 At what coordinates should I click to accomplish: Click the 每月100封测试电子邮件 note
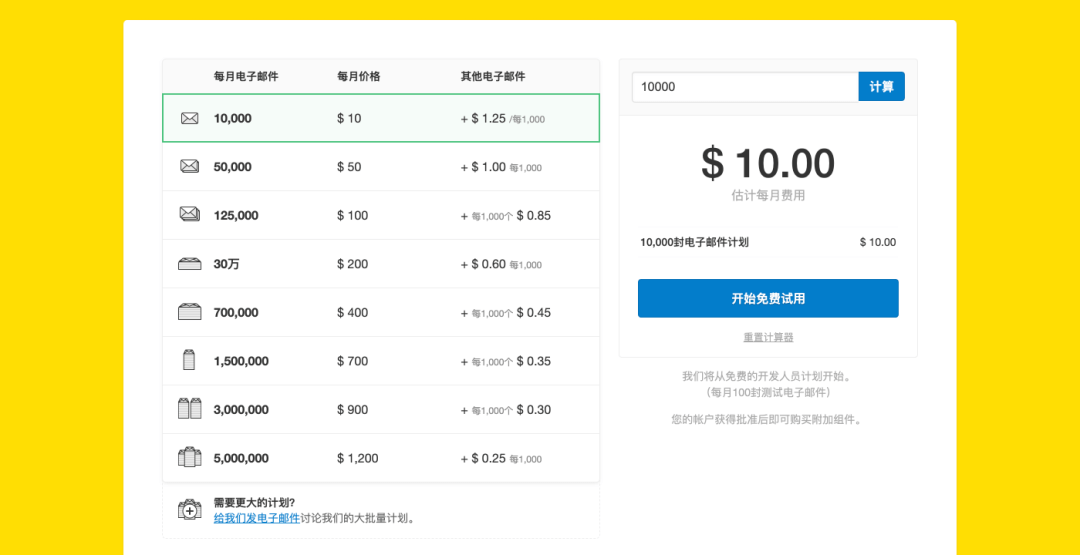[x=768, y=392]
